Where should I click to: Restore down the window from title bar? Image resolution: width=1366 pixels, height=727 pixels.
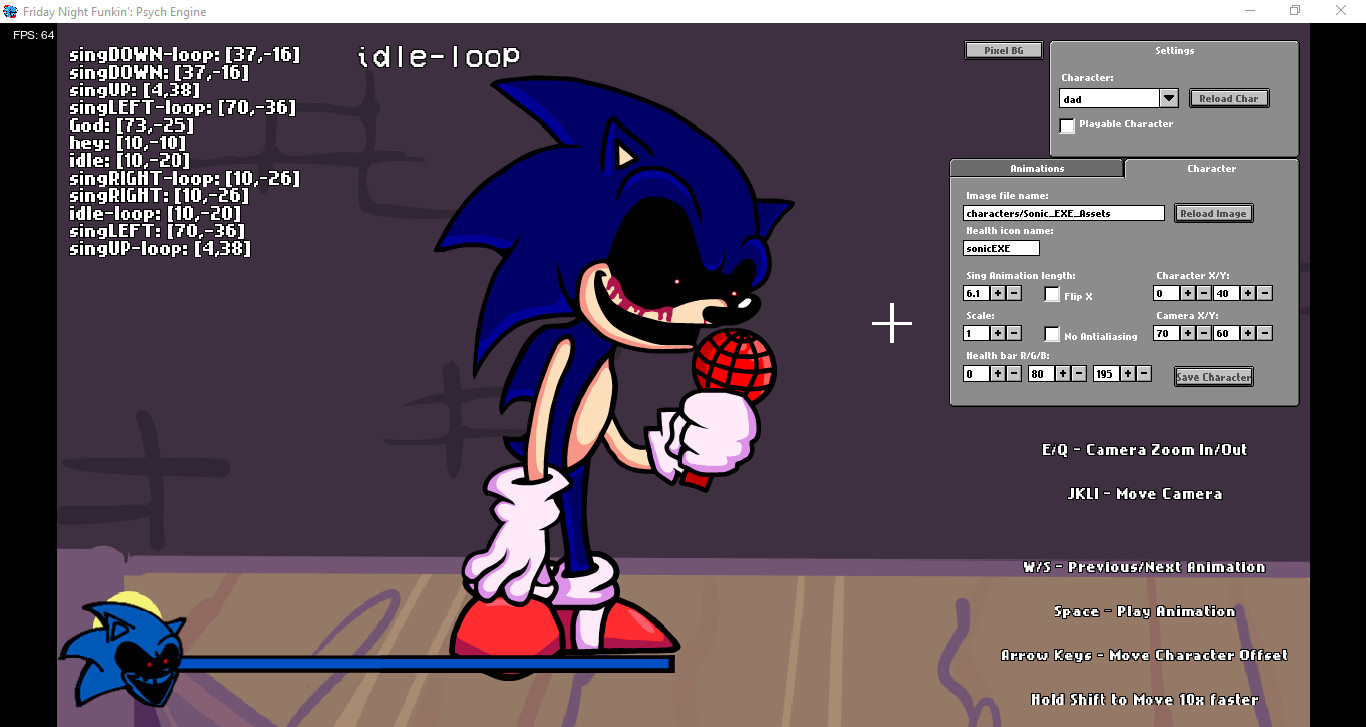tap(1295, 11)
